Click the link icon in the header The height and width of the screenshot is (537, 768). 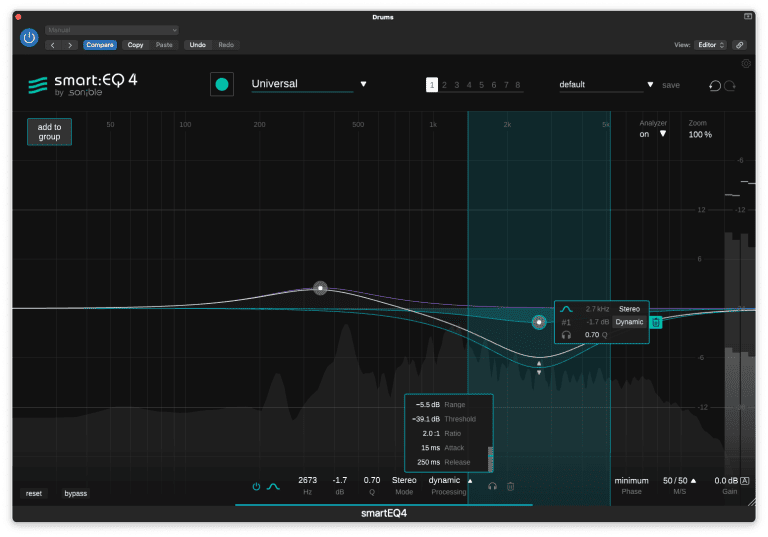point(740,45)
